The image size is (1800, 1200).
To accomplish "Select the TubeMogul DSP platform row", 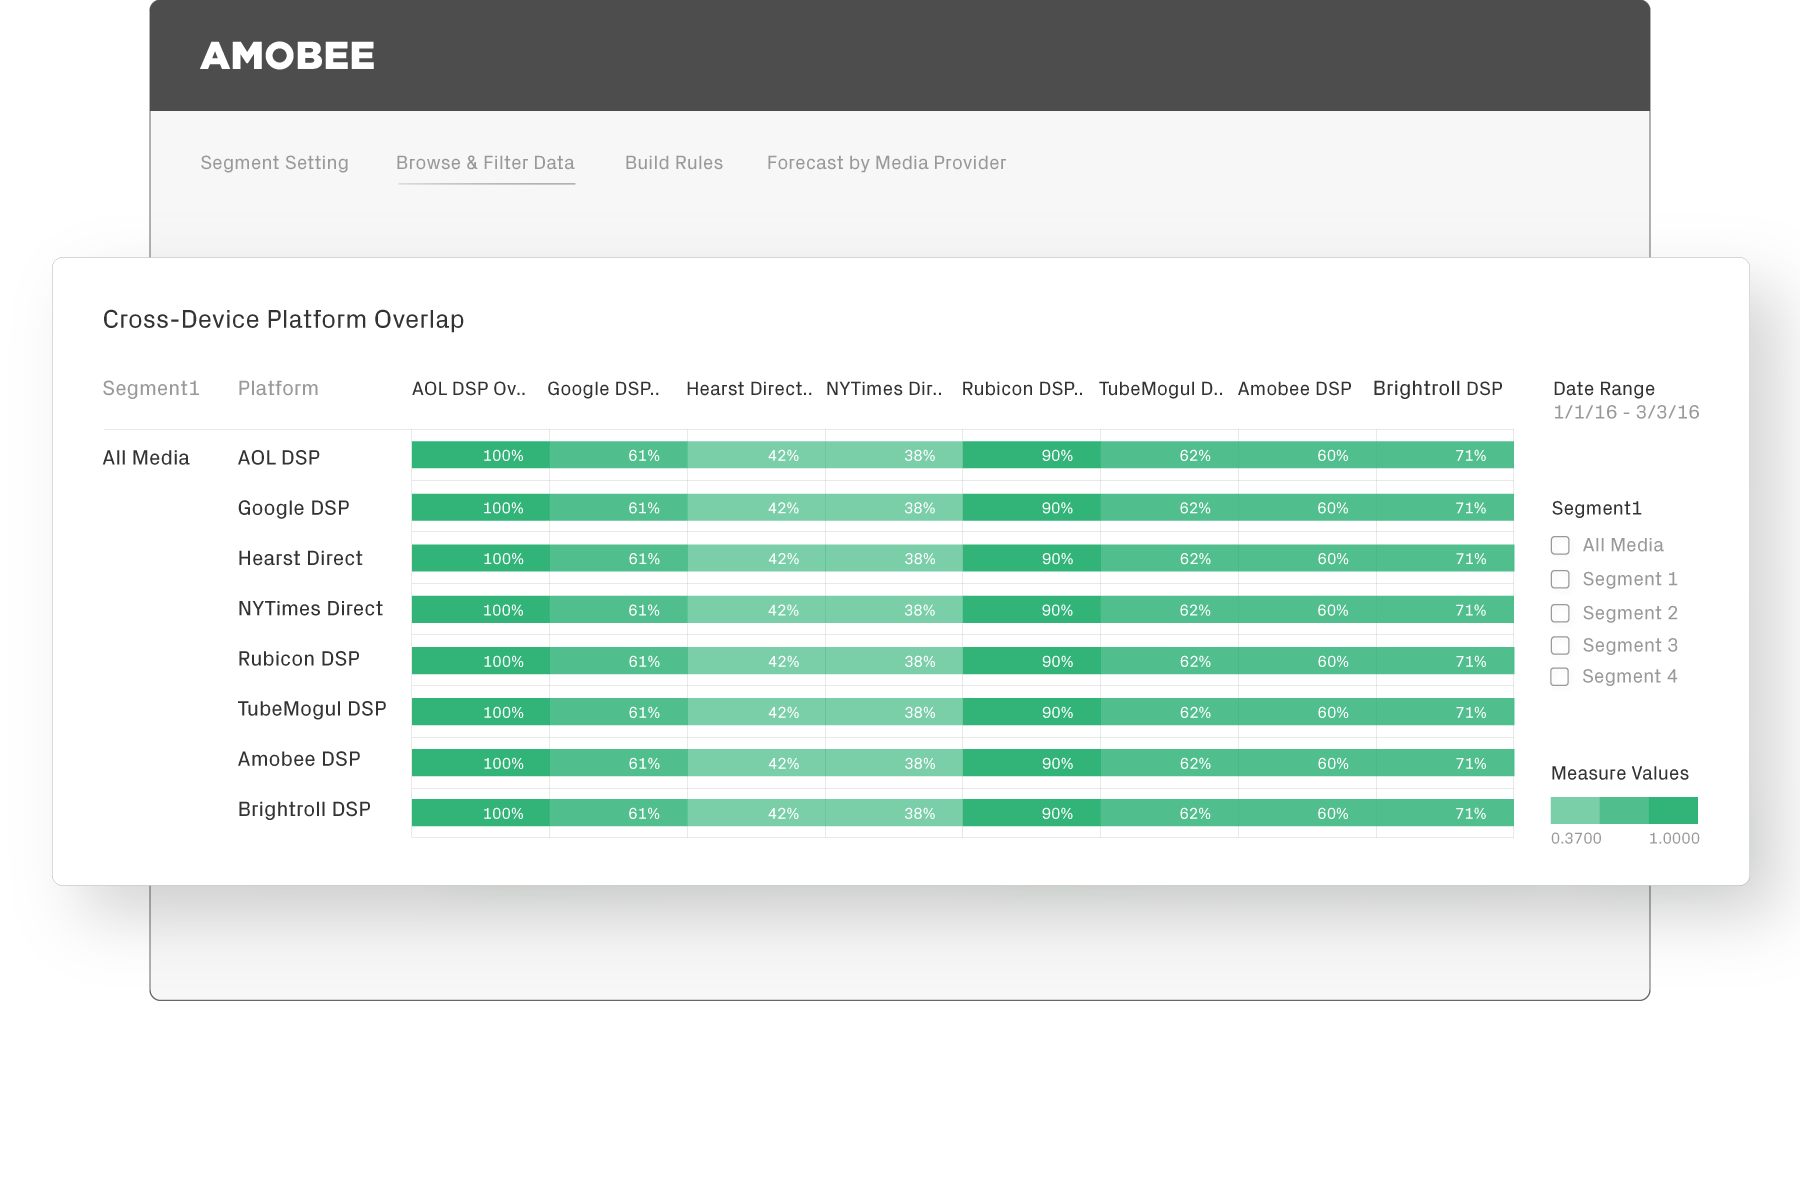I will (x=312, y=709).
